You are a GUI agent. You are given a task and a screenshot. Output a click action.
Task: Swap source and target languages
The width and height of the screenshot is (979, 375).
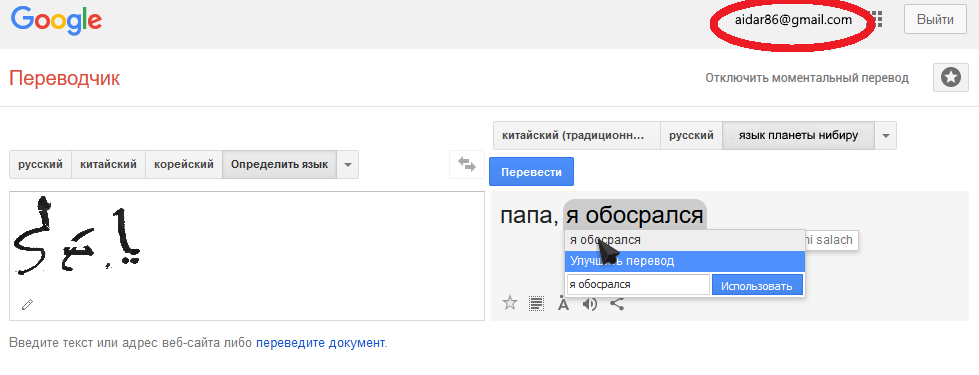(467, 164)
